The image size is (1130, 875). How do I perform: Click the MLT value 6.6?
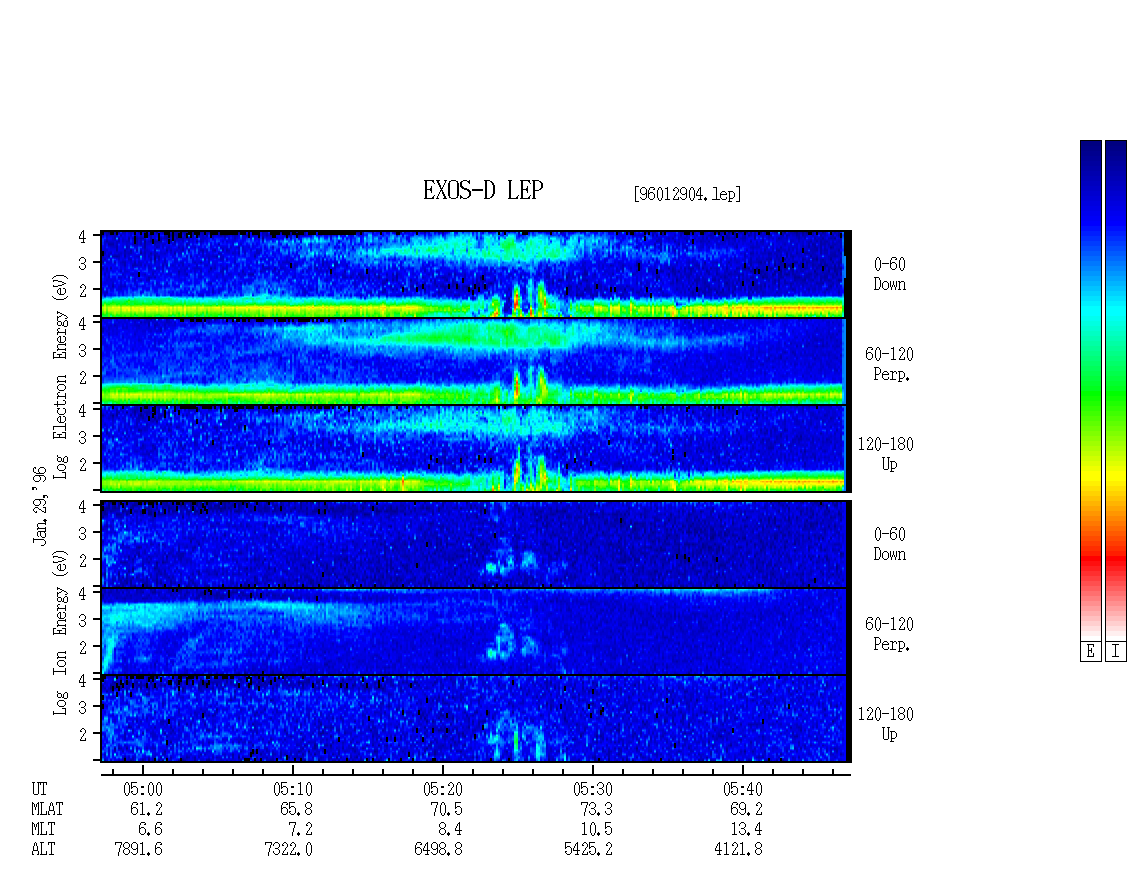point(151,830)
